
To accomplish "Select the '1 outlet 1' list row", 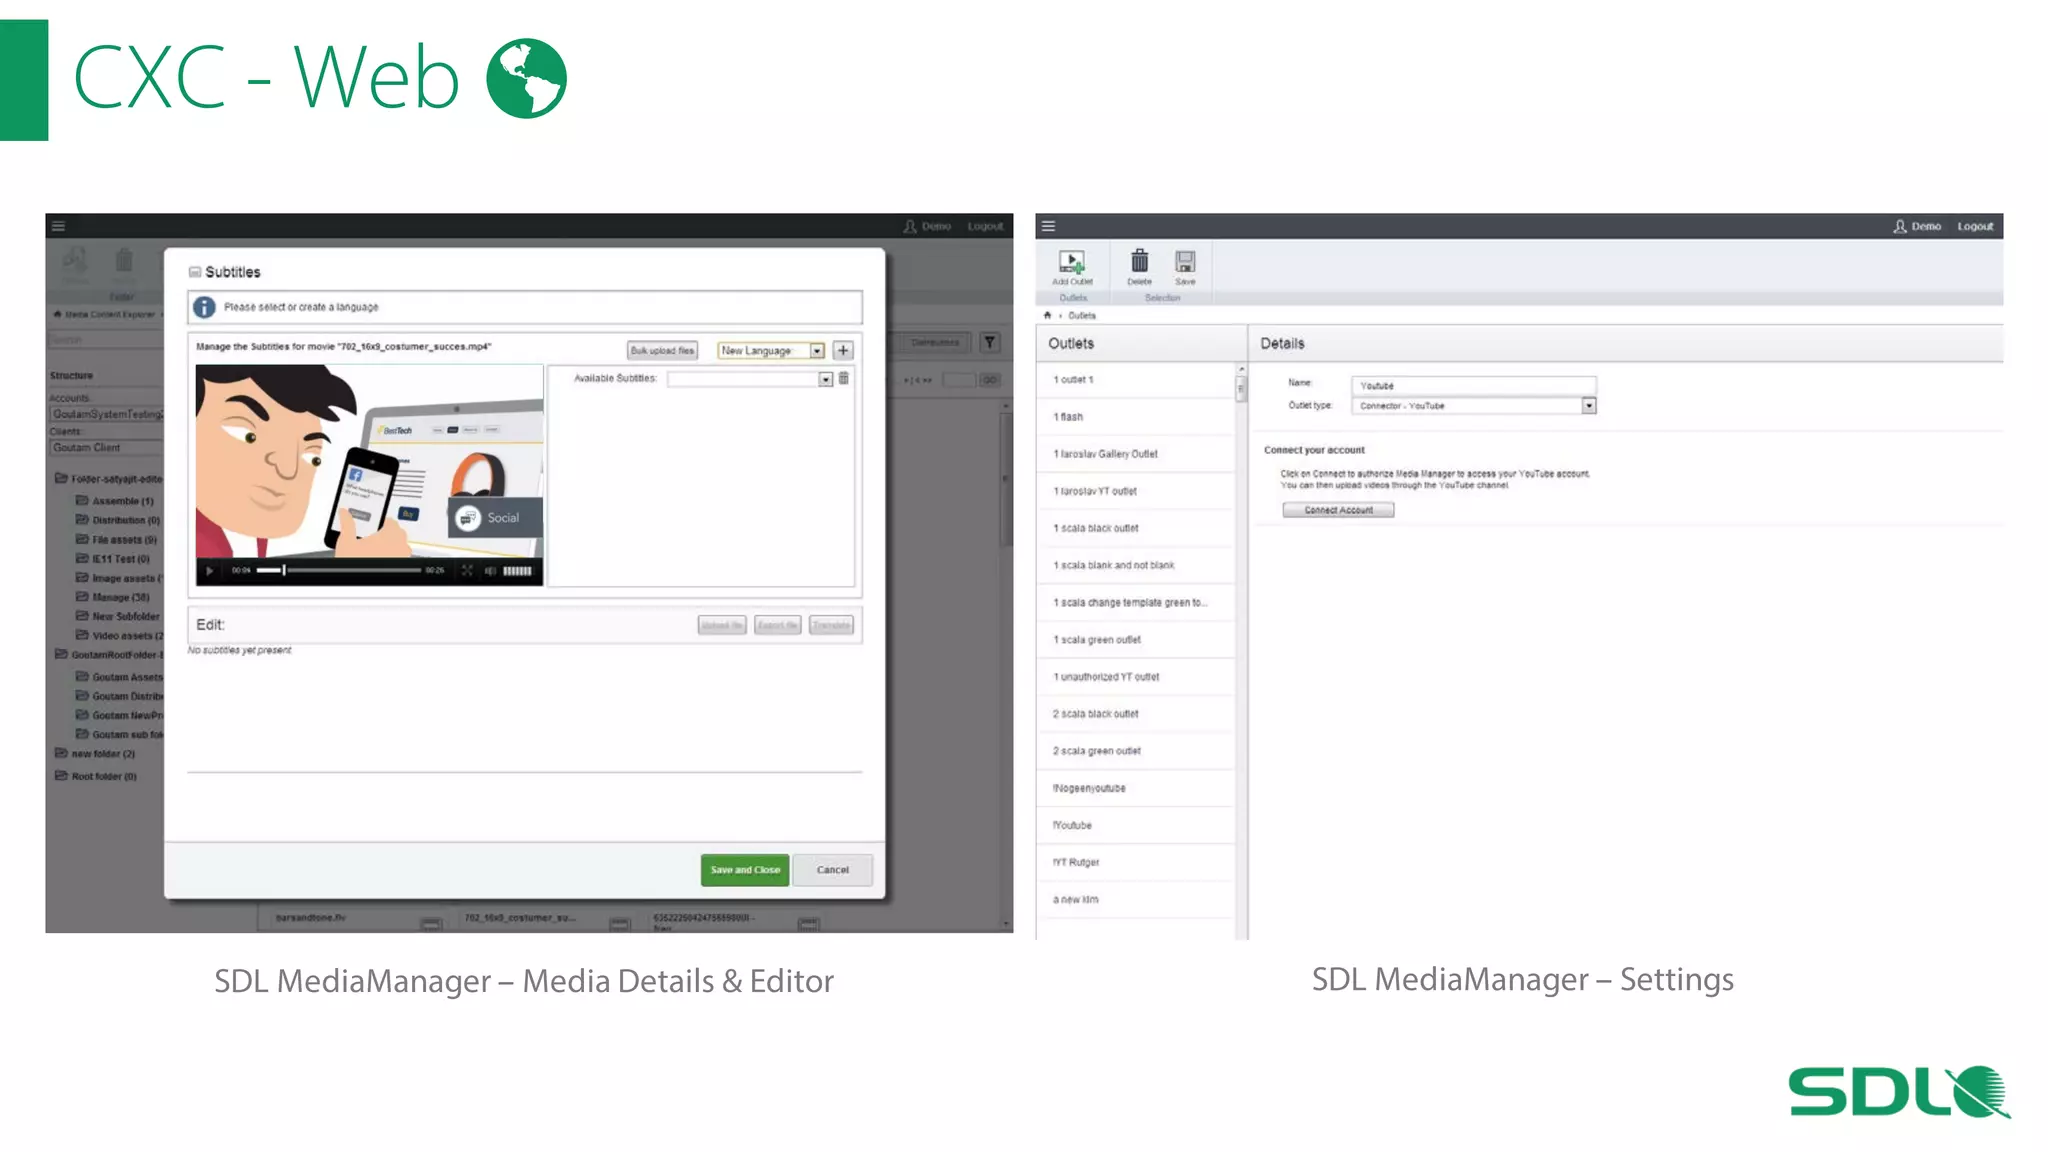I will pos(1136,380).
